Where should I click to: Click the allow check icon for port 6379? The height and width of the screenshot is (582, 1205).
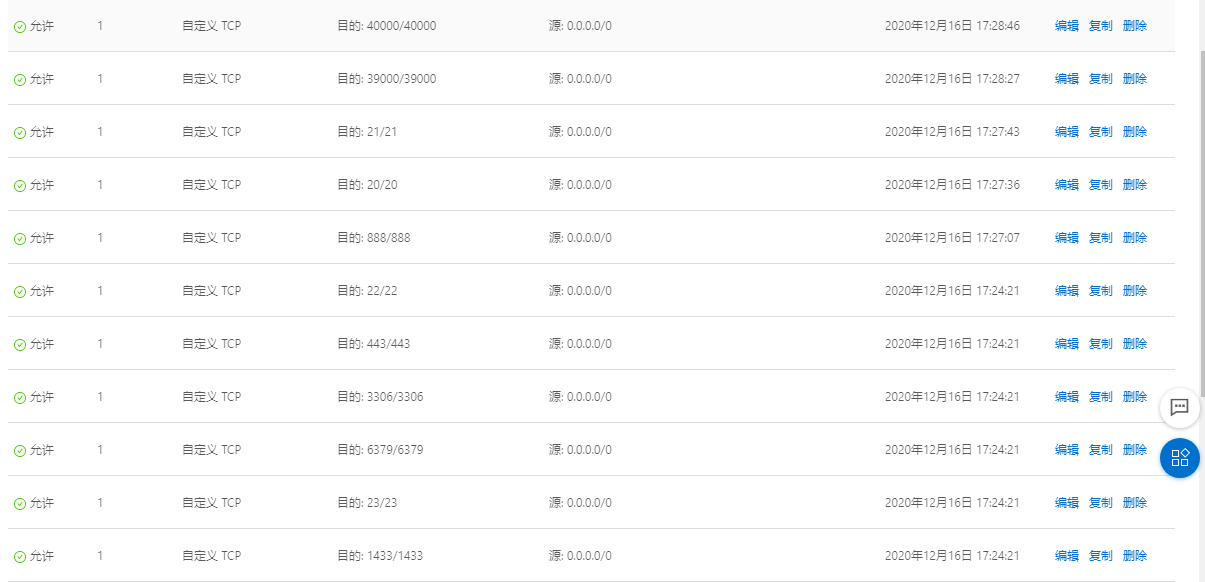click(20, 451)
